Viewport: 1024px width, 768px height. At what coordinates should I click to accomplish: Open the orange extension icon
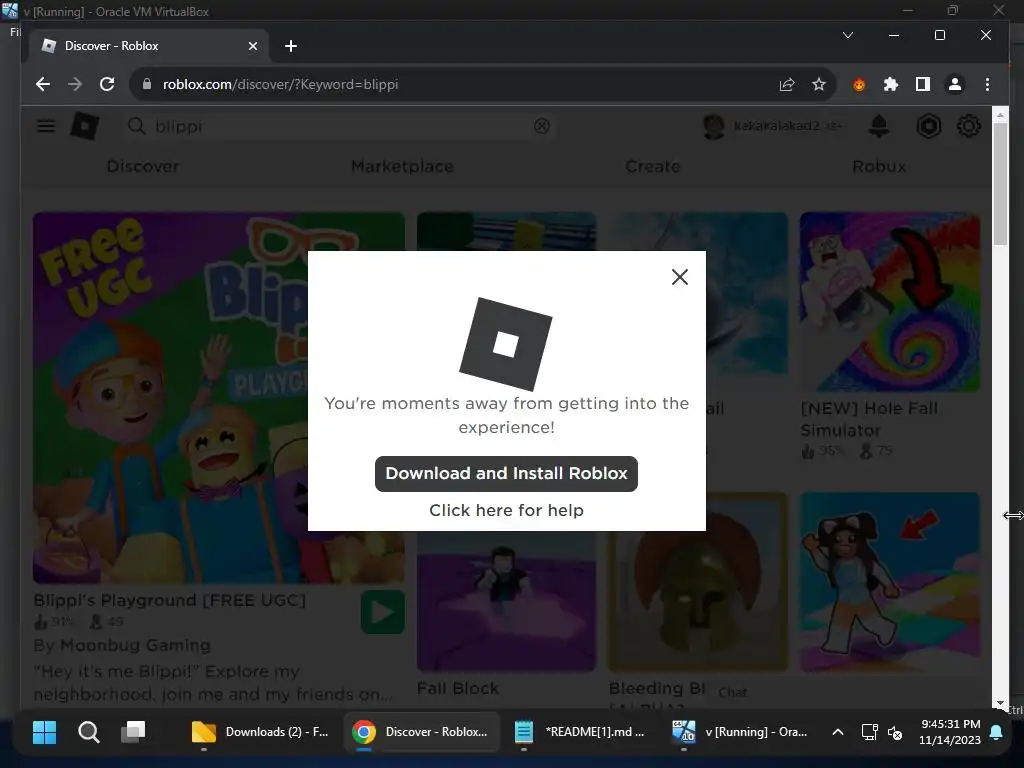[859, 84]
